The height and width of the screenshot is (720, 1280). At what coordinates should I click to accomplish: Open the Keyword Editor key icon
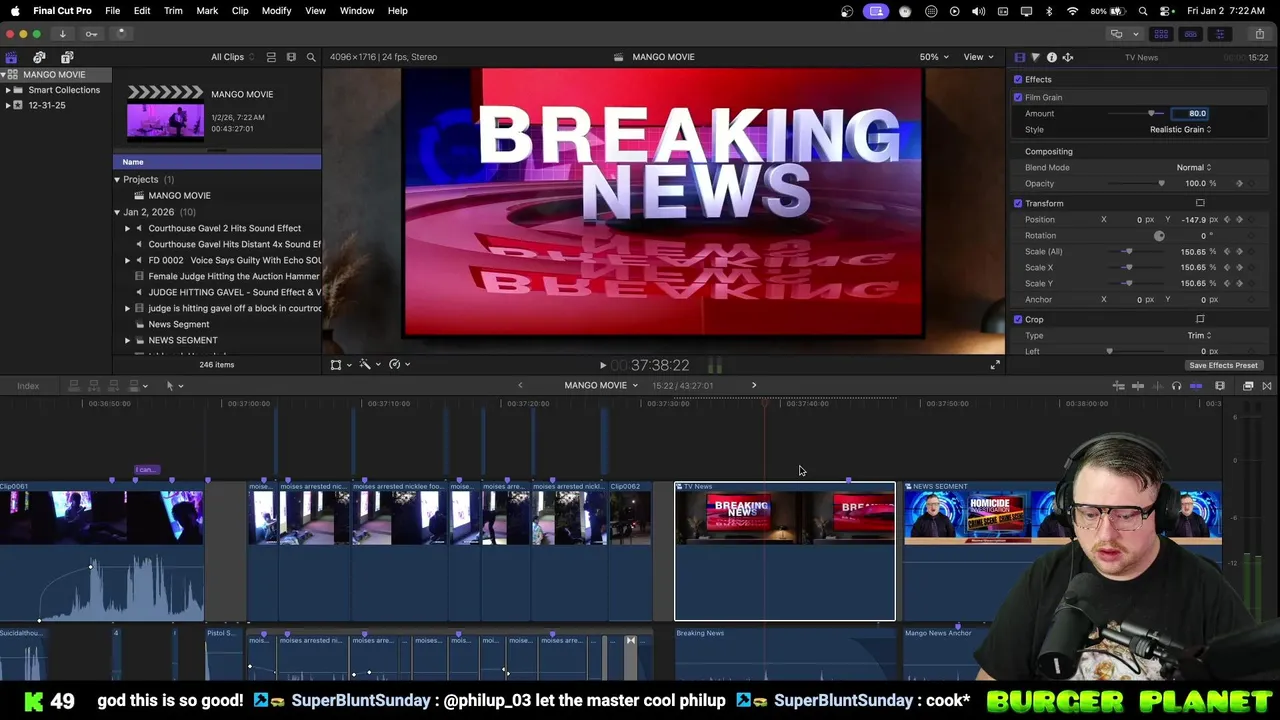tap(91, 33)
